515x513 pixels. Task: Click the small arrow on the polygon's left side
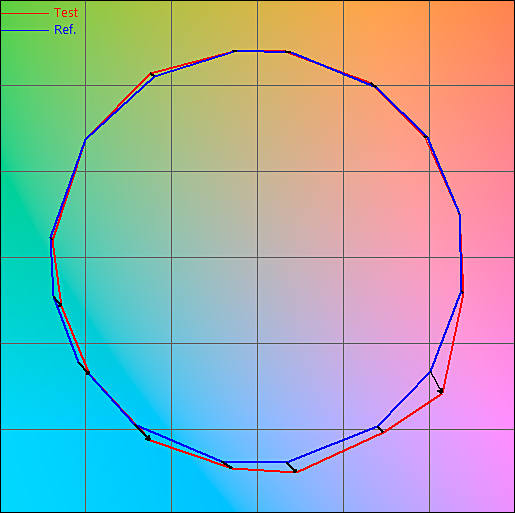(57, 301)
